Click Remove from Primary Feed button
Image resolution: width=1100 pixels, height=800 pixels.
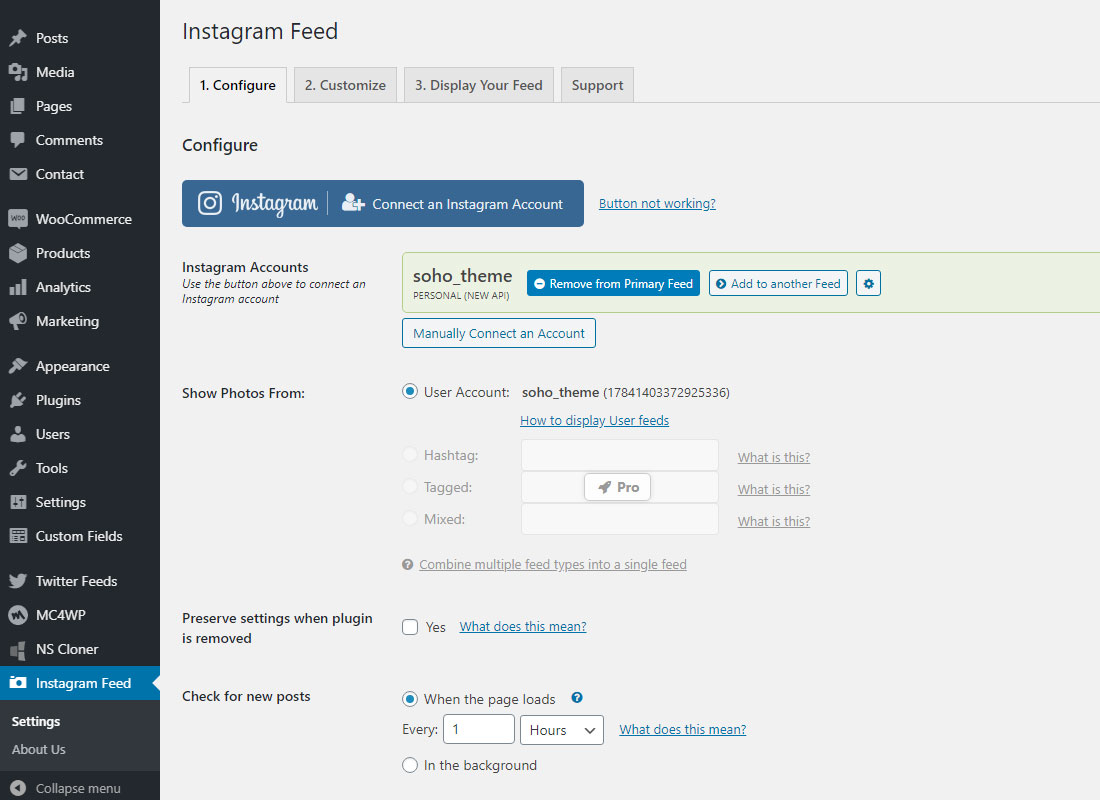pyautogui.click(x=613, y=284)
